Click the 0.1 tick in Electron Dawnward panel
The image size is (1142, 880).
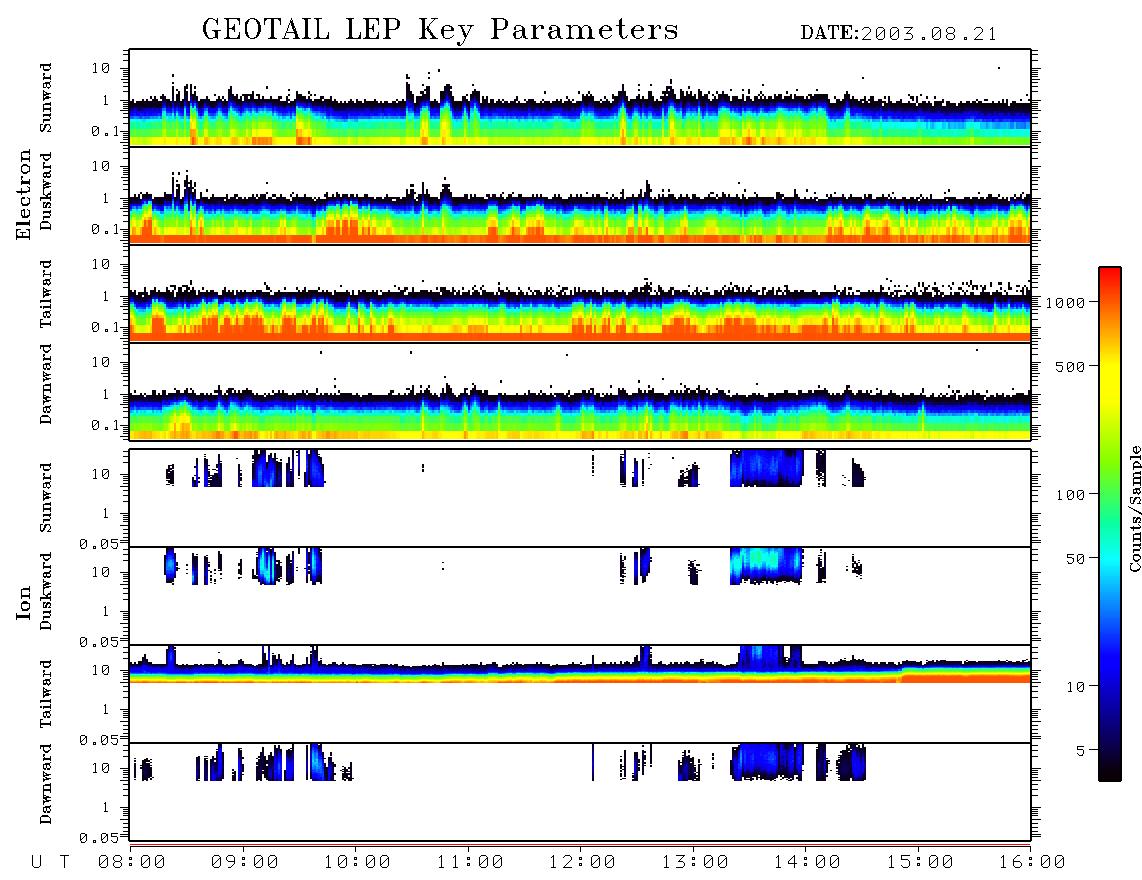tap(105, 425)
